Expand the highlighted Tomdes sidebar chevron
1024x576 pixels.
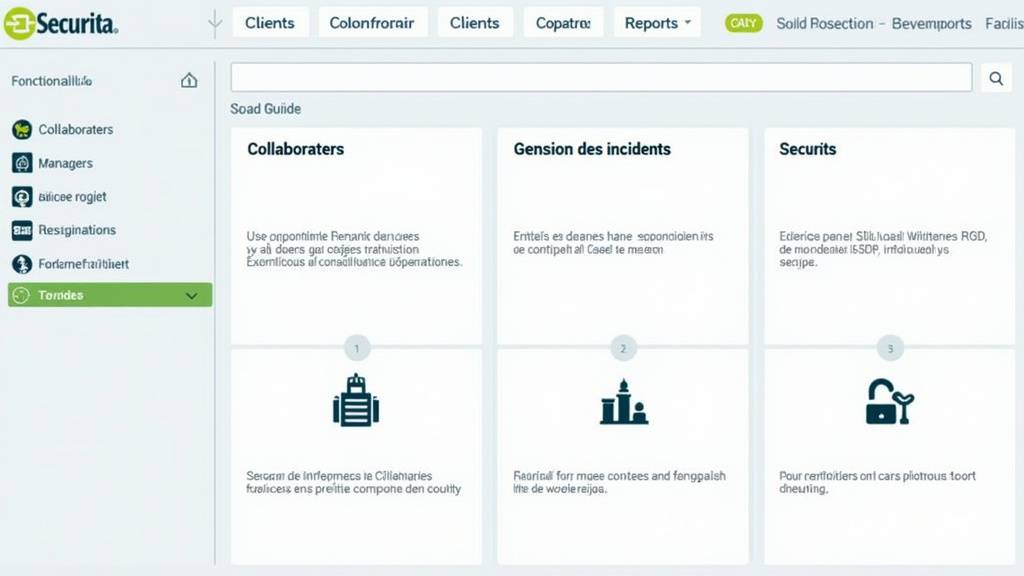pyautogui.click(x=192, y=296)
